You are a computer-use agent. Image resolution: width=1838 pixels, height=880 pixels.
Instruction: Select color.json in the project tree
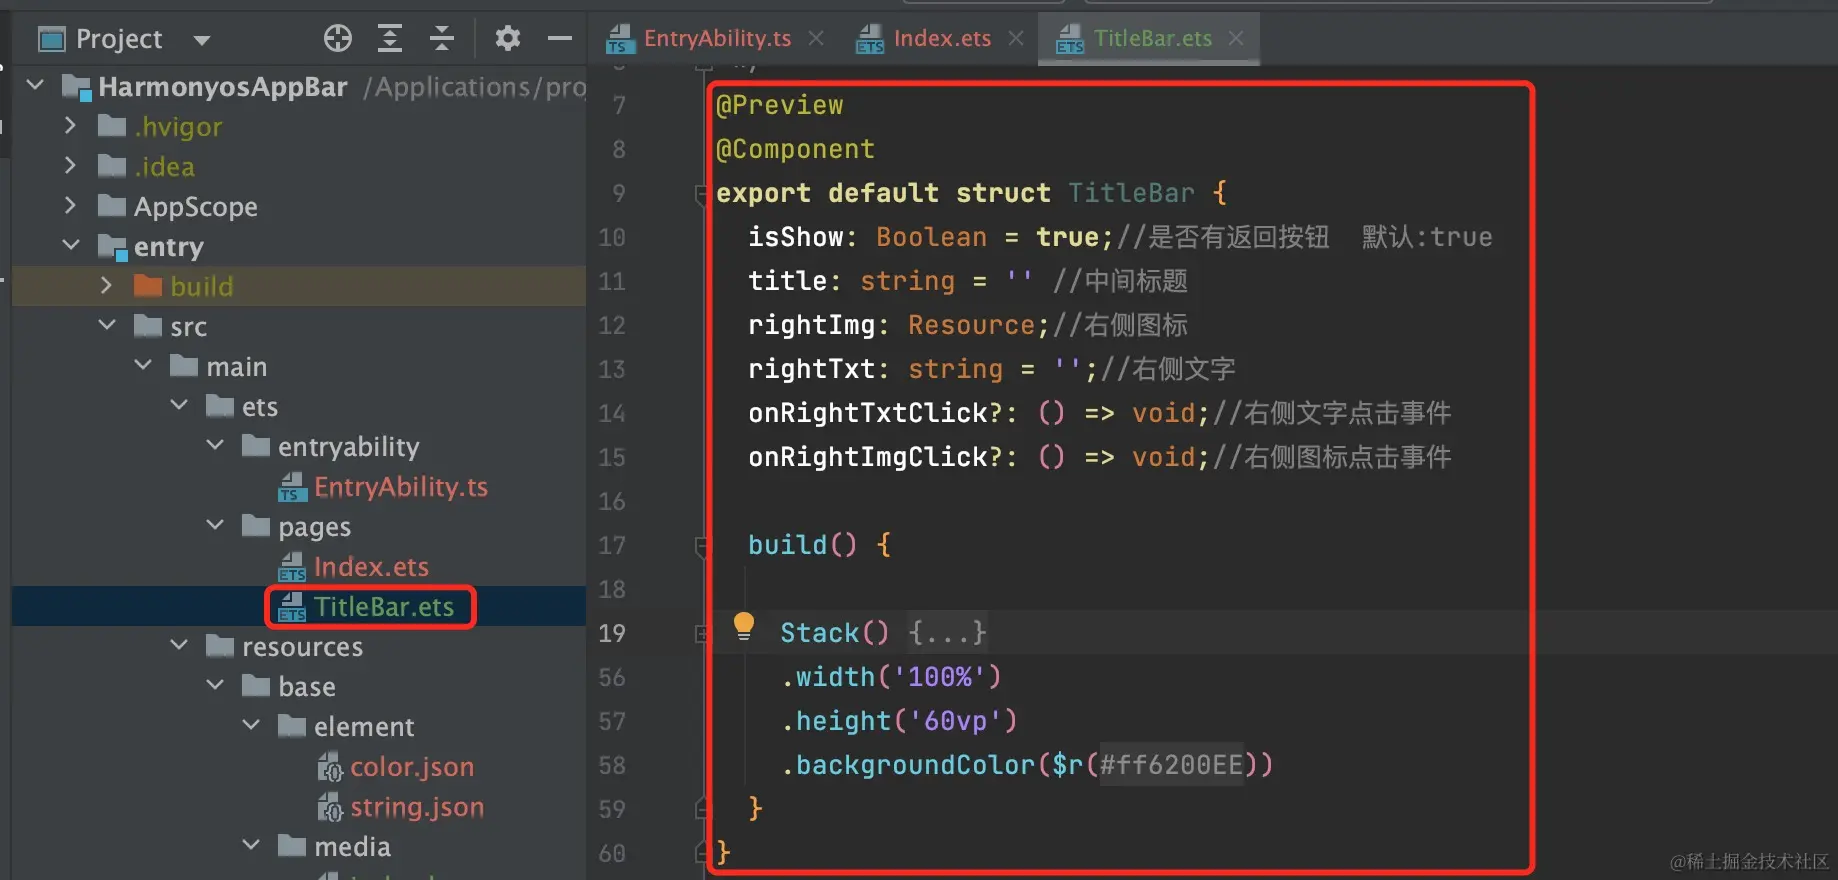(412, 767)
